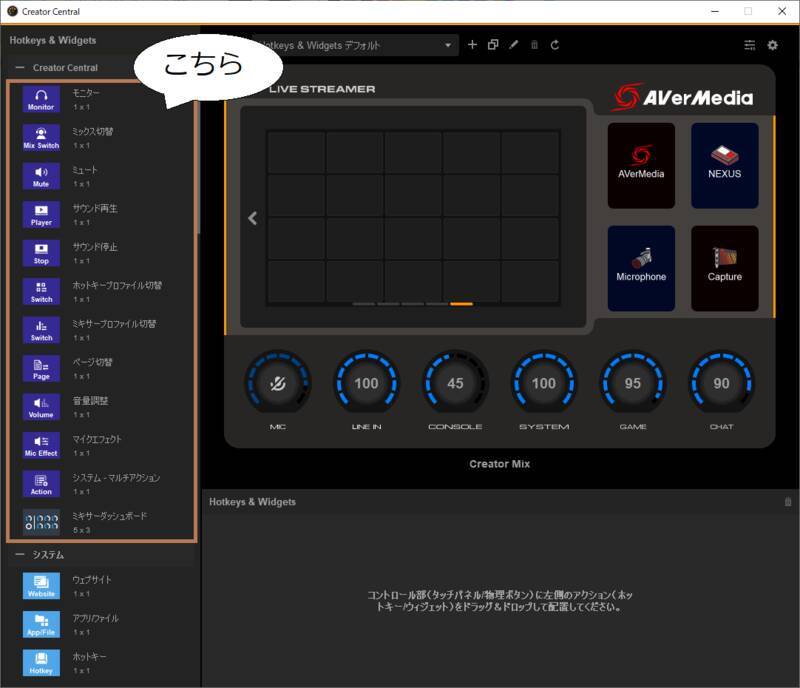Choose the Volume adjustment widget icon

click(x=41, y=407)
